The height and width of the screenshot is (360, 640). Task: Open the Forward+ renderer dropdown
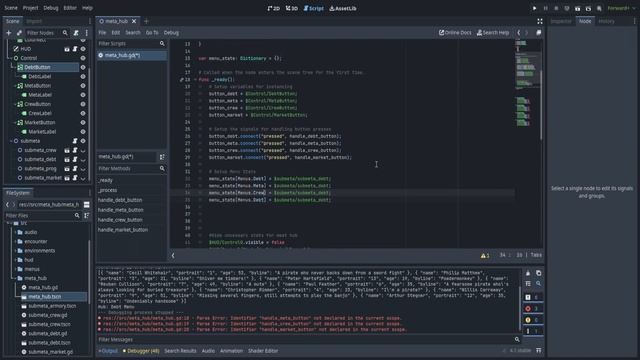621,8
